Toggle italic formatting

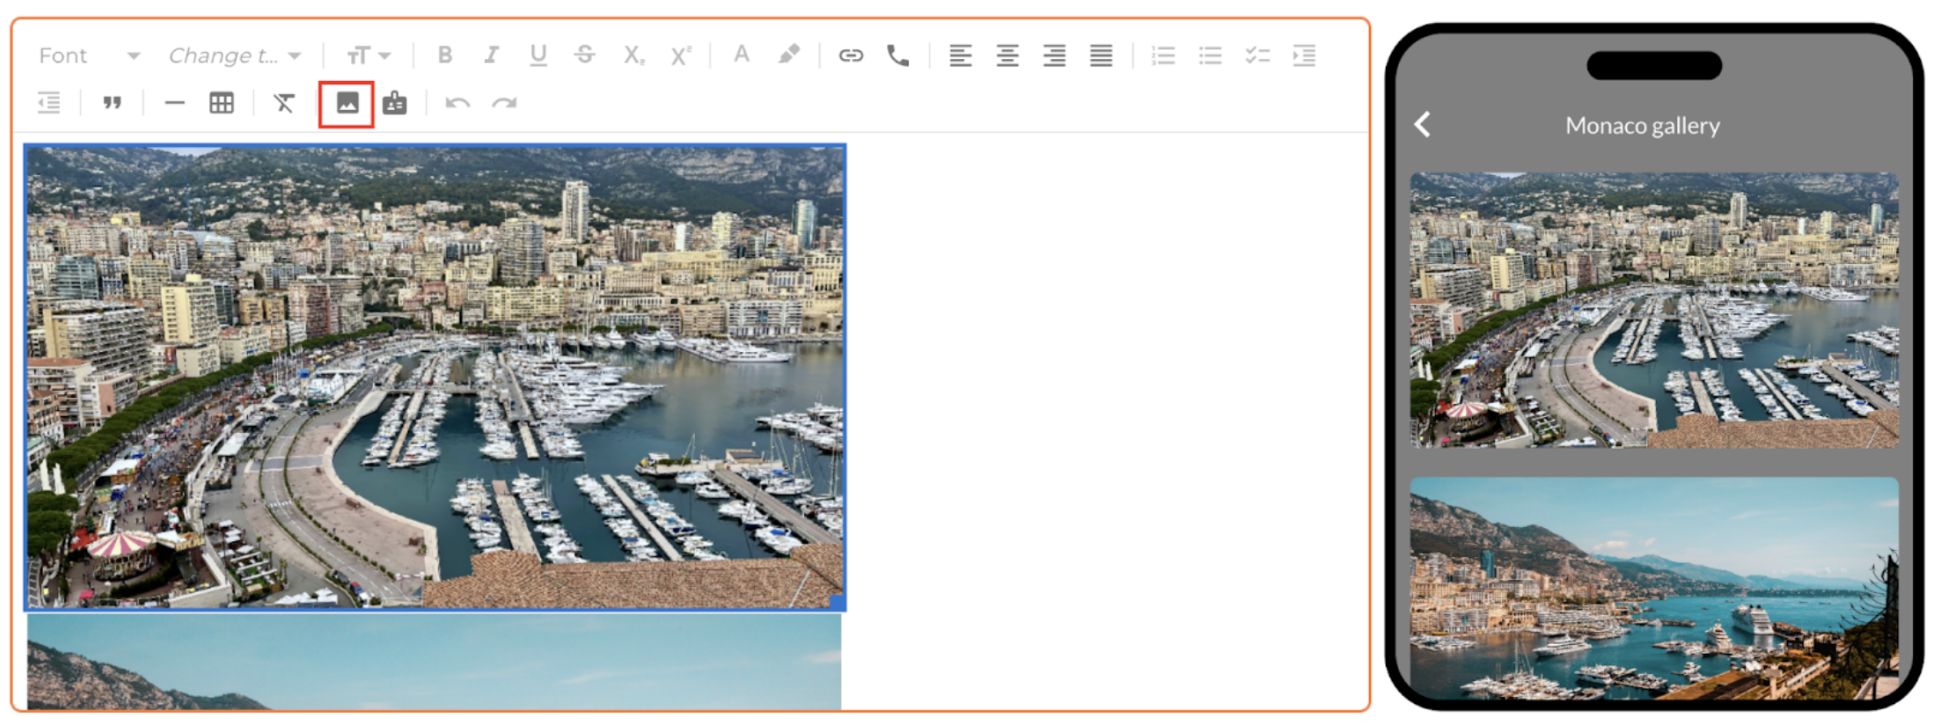(491, 55)
